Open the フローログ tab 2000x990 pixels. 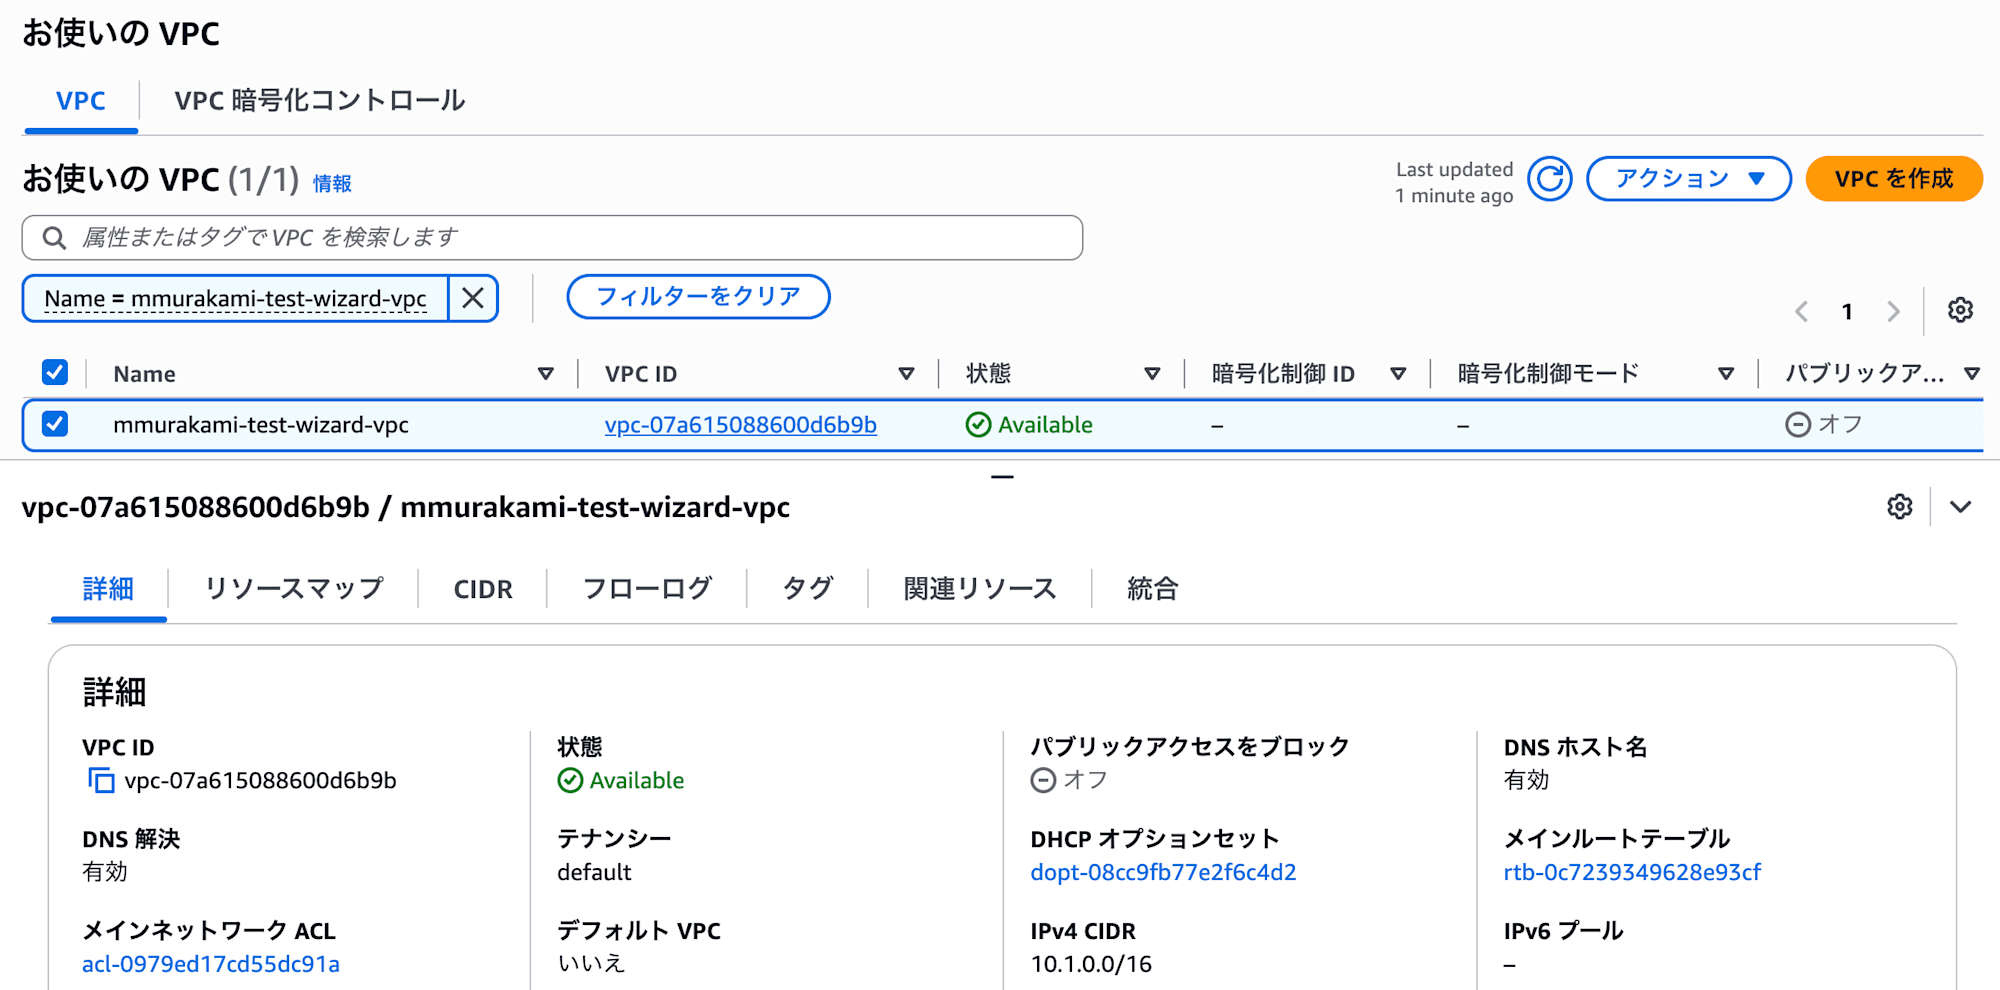647,589
